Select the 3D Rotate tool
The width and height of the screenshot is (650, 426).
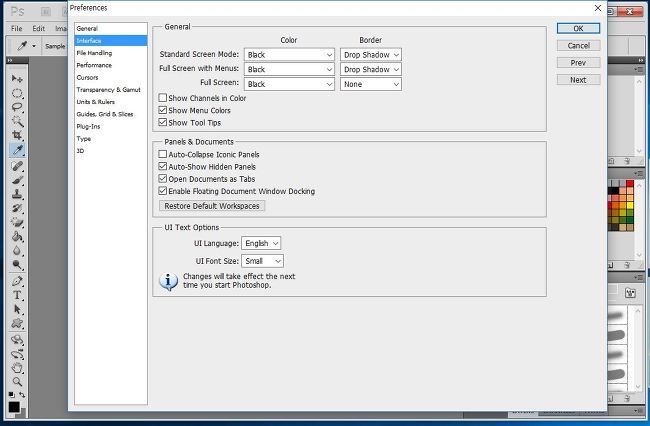[x=17, y=340]
